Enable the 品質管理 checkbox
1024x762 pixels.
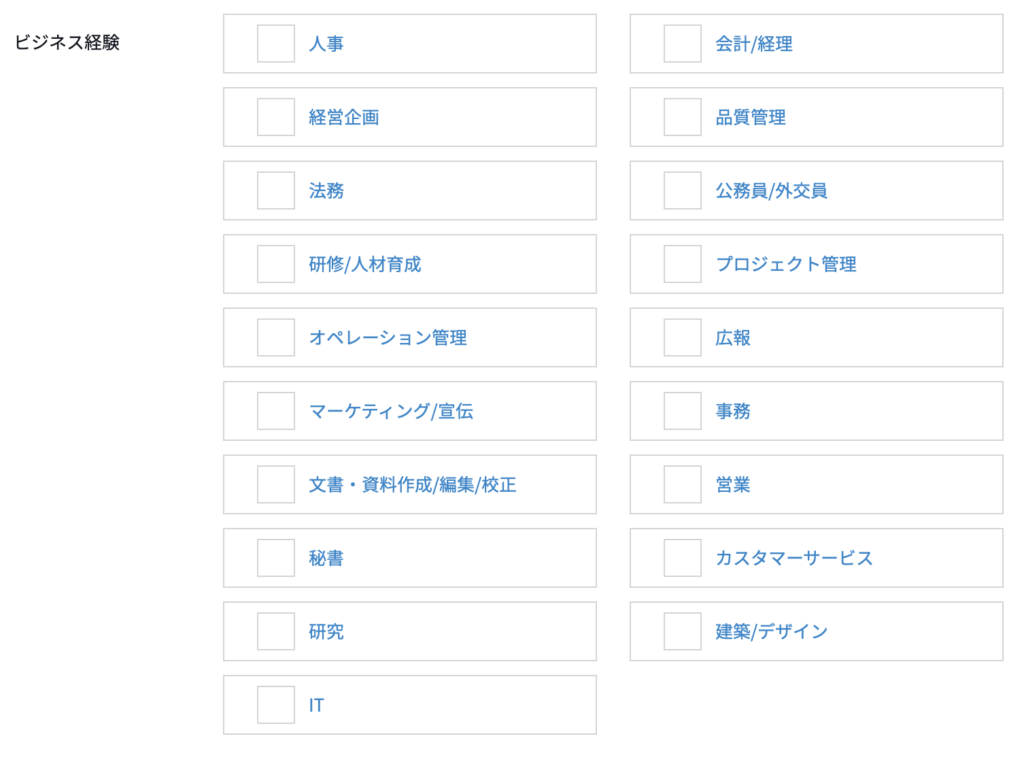tap(682, 117)
